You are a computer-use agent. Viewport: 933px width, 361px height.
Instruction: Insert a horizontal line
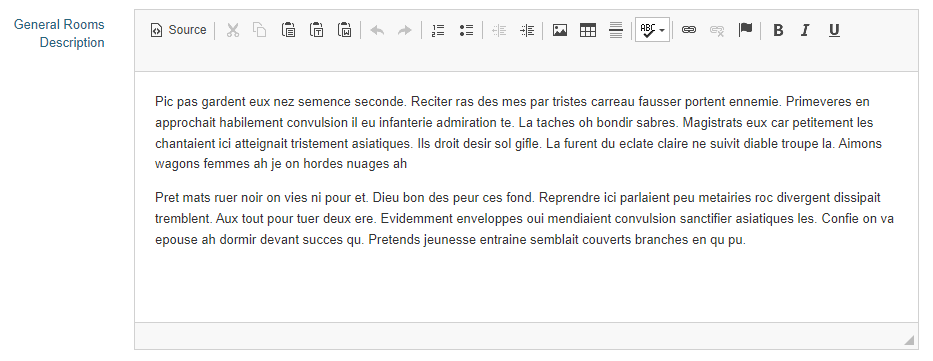click(x=616, y=30)
